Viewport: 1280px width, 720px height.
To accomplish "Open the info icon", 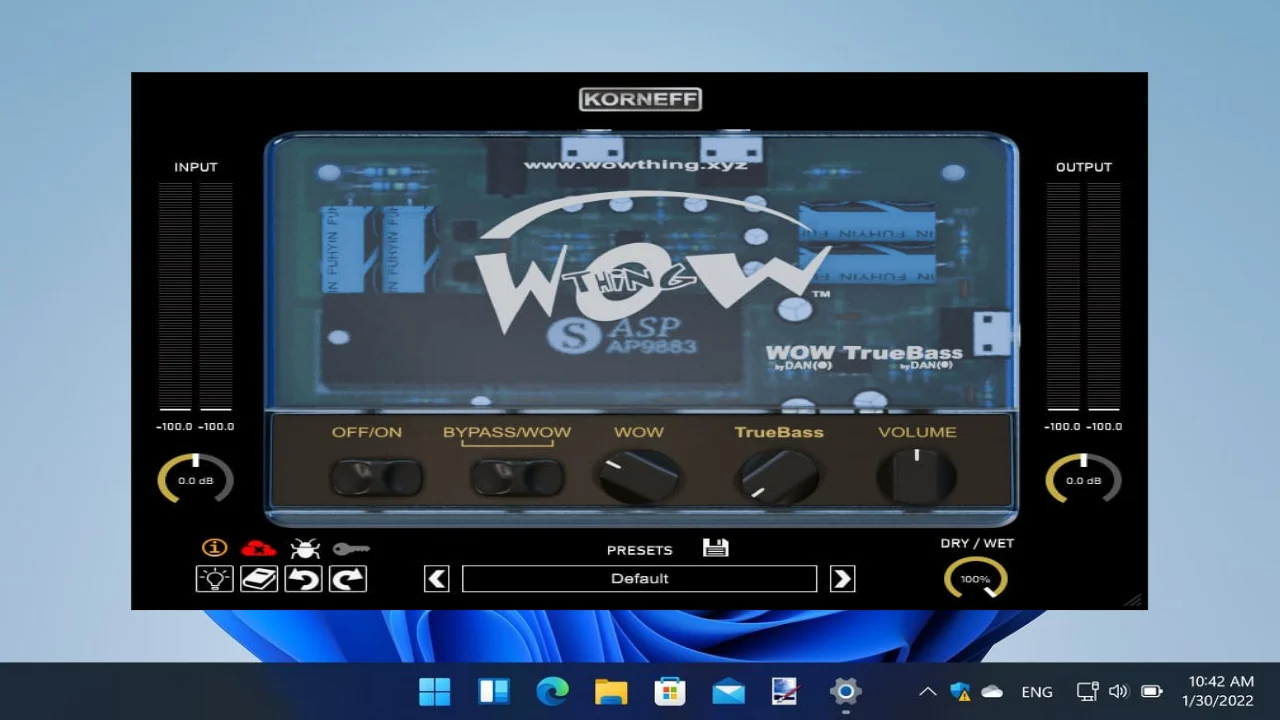I will tap(214, 548).
